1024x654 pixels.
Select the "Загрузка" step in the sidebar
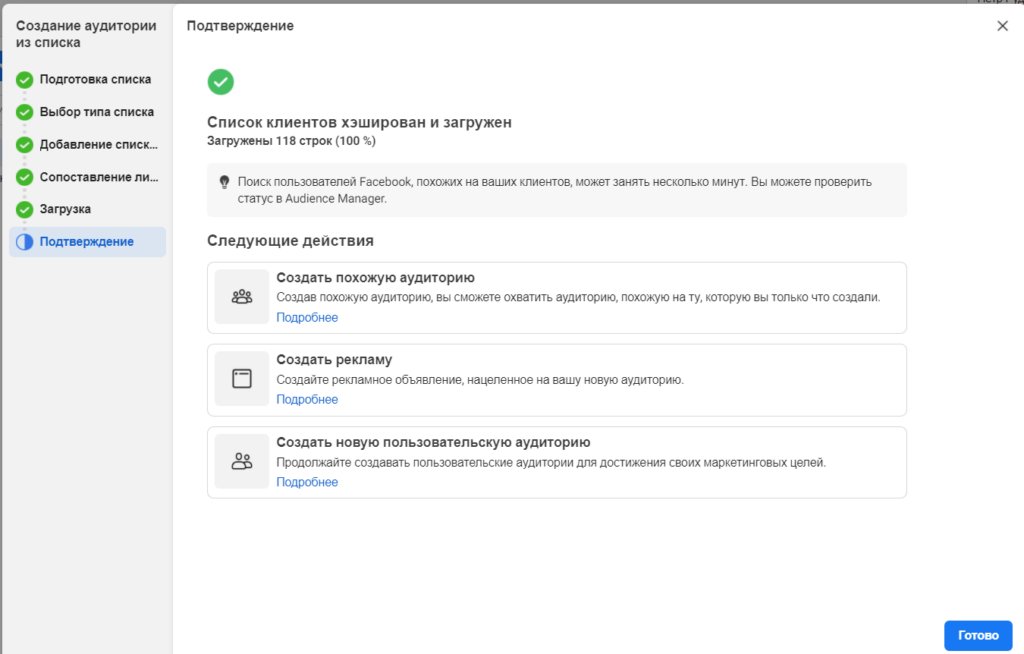pos(69,209)
